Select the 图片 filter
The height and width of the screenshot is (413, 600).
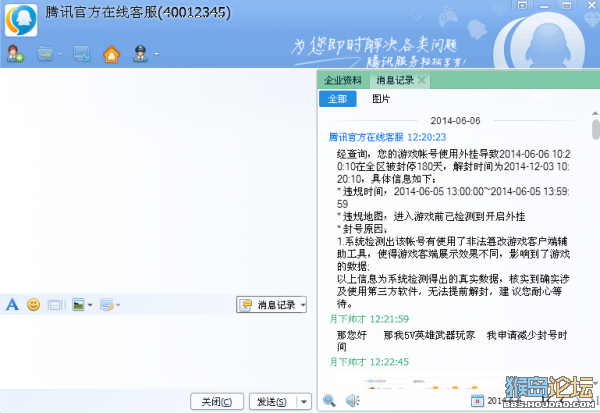coord(381,99)
